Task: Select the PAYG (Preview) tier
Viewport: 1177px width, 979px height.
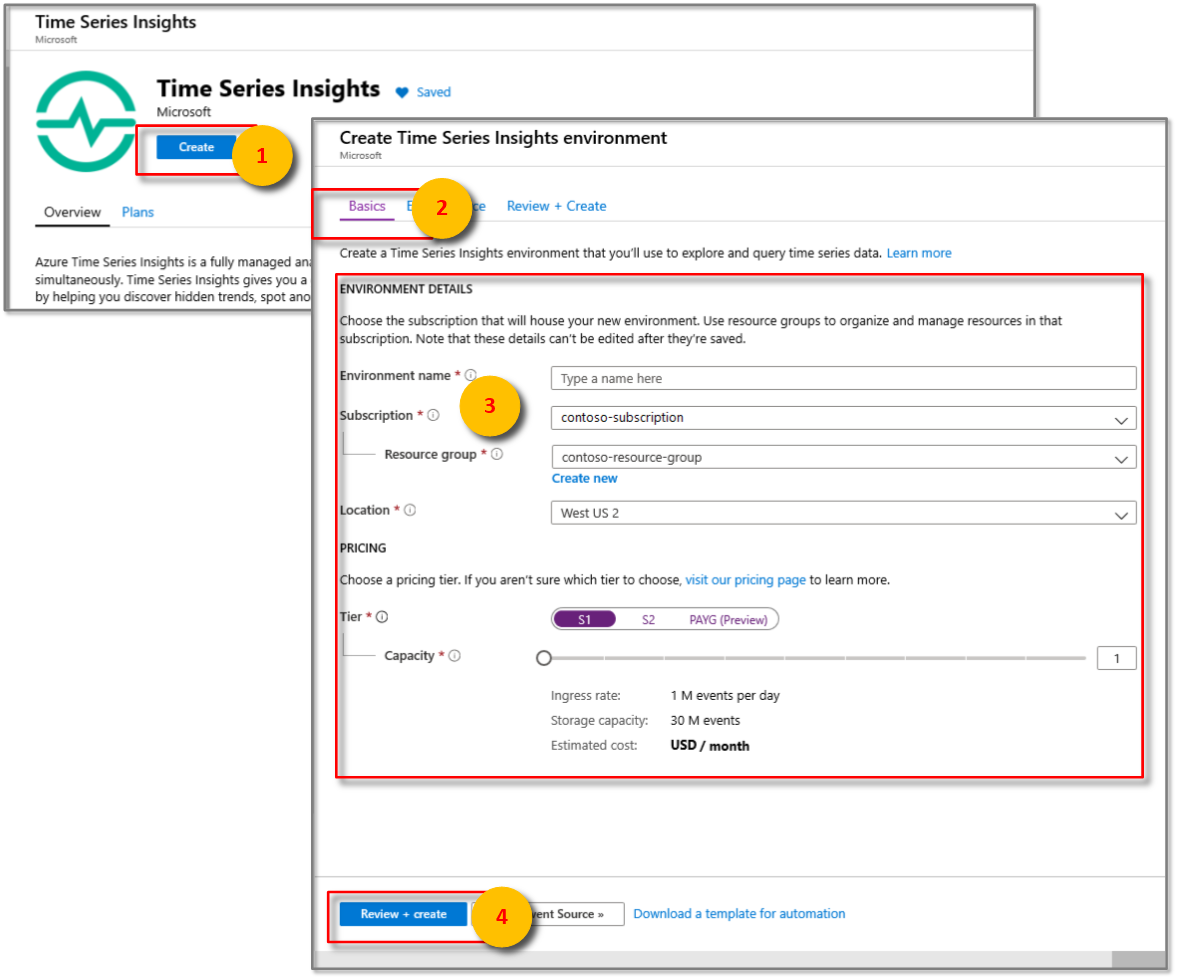Action: (x=728, y=619)
